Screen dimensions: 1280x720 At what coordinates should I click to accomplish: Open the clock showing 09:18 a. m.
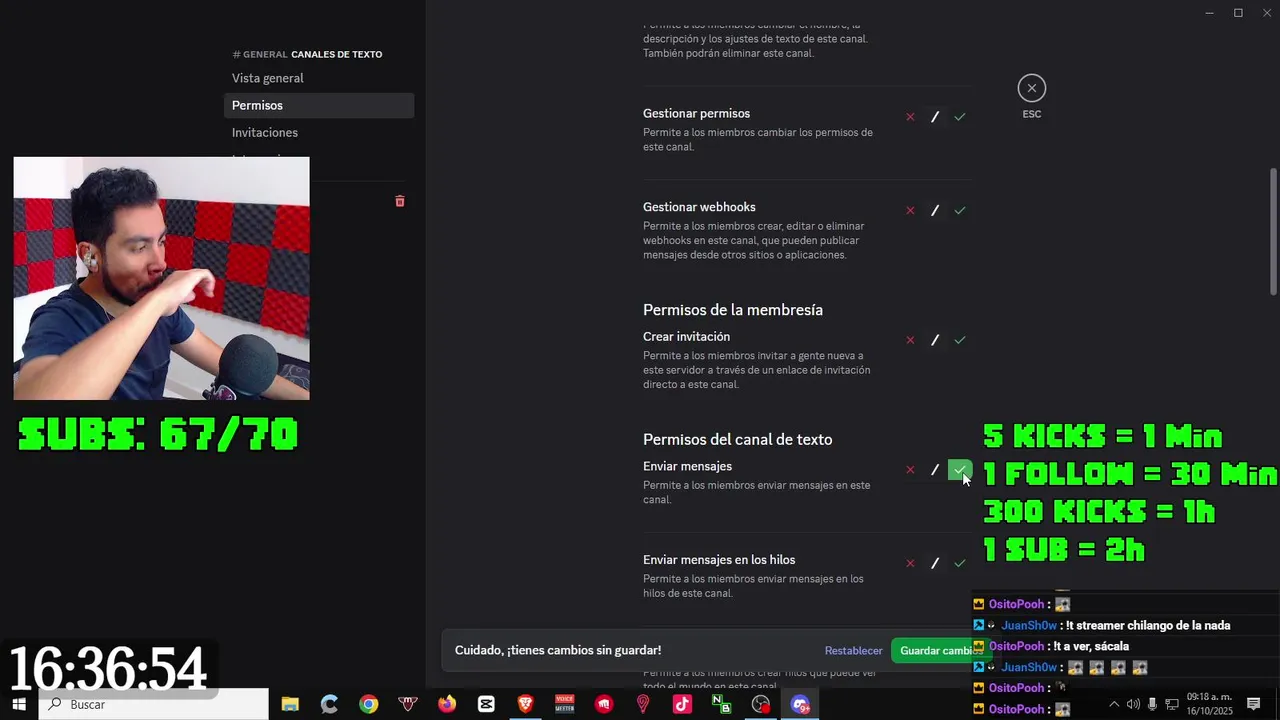pyautogui.click(x=1210, y=704)
